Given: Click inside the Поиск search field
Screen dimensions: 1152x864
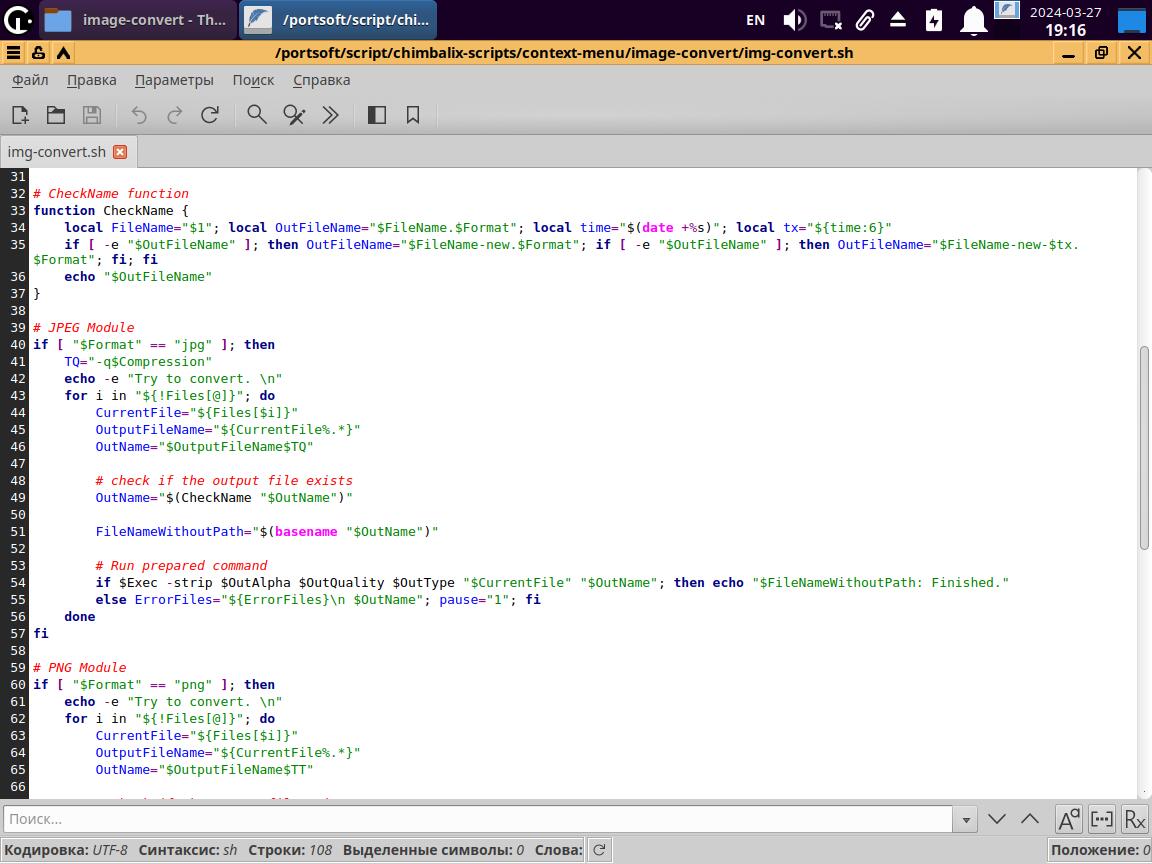Looking at the screenshot, I should click(x=478, y=819).
